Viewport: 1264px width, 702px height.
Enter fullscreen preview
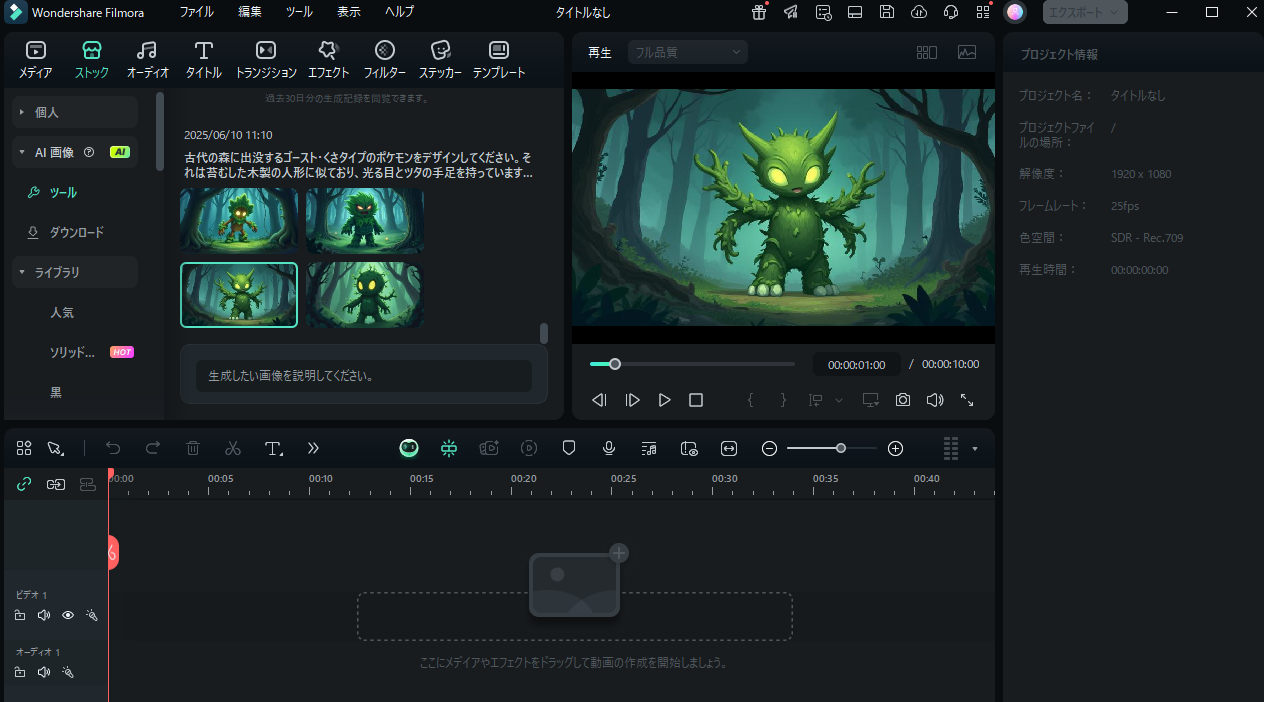click(967, 400)
